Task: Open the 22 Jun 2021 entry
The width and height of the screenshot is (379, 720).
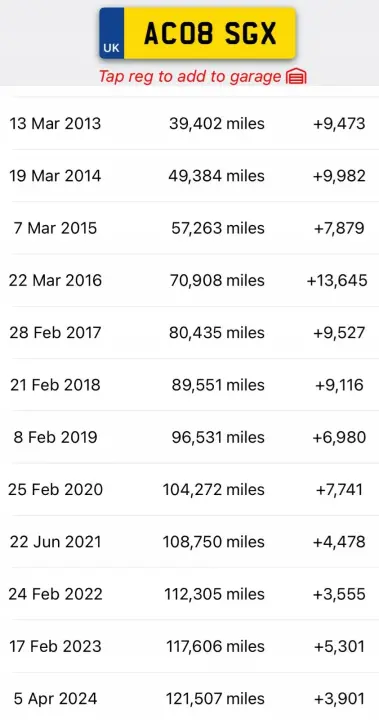Action: 189,542
